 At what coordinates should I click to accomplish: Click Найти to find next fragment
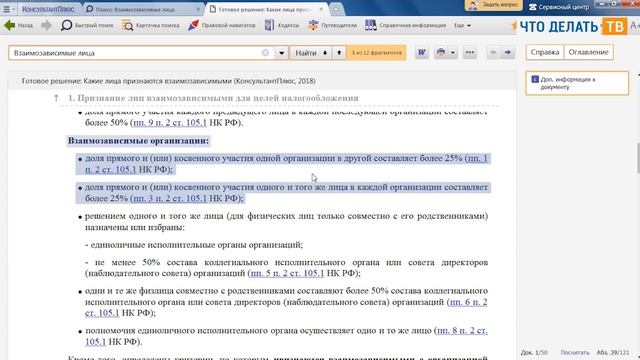(310, 53)
